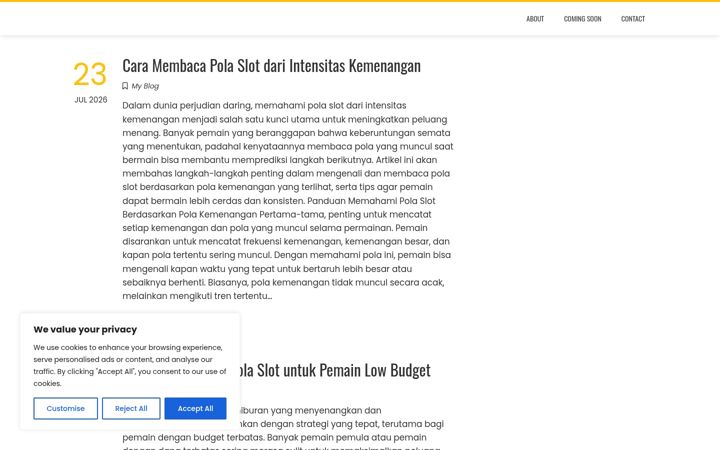The image size is (720, 450).
Task: Go to the Contact page
Action: pos(633,19)
